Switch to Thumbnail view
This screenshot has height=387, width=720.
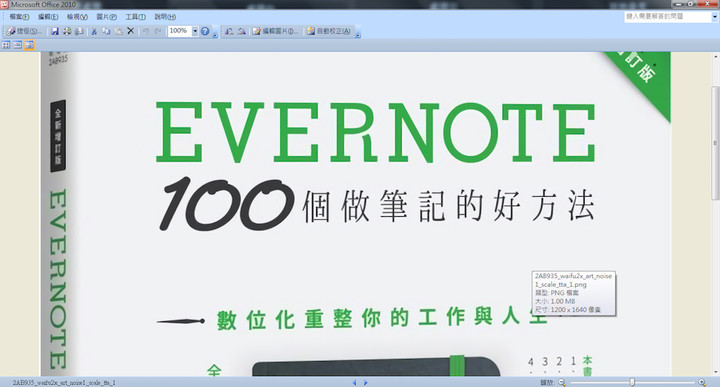[x=6, y=45]
